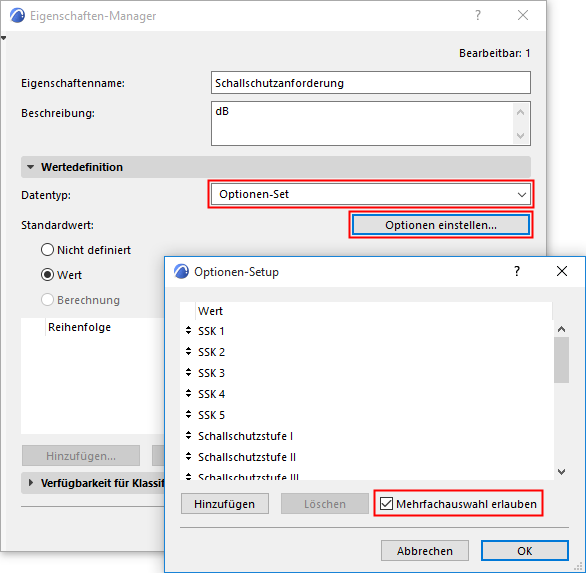Click the up arrow in the Beschreibung field
Image resolution: width=586 pixels, height=573 pixels.
pyautogui.click(x=520, y=112)
